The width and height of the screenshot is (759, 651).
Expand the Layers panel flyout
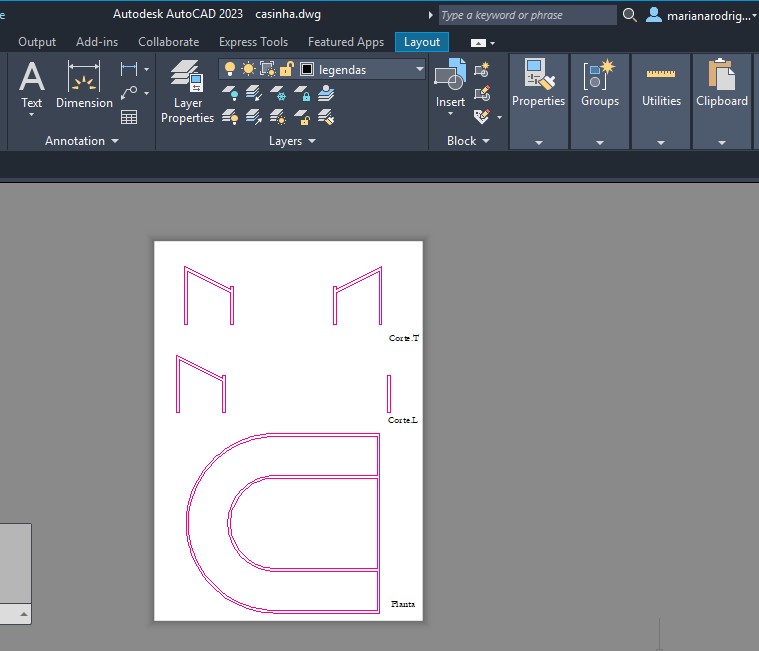[x=292, y=141]
